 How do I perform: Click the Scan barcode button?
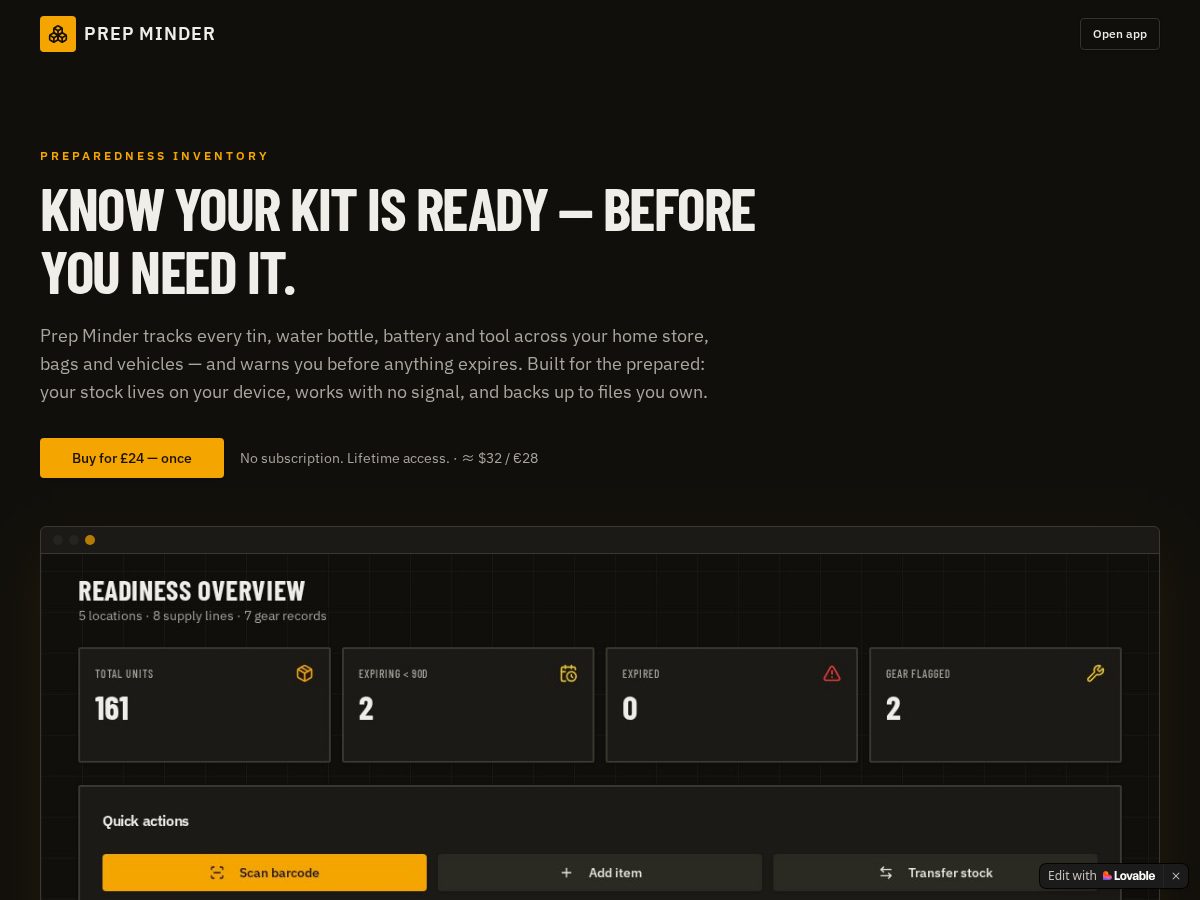coord(264,872)
